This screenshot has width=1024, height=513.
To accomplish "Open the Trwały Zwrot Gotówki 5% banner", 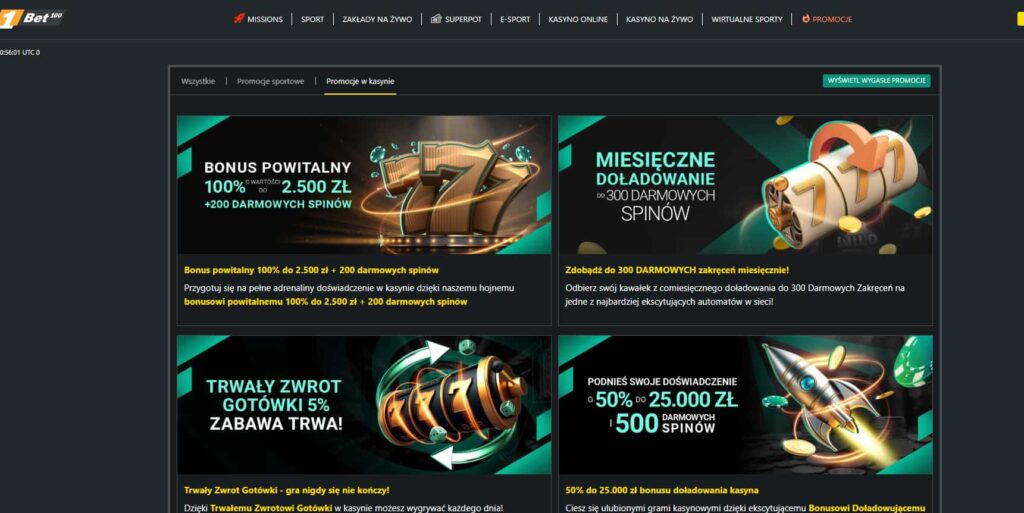I will (364, 405).
